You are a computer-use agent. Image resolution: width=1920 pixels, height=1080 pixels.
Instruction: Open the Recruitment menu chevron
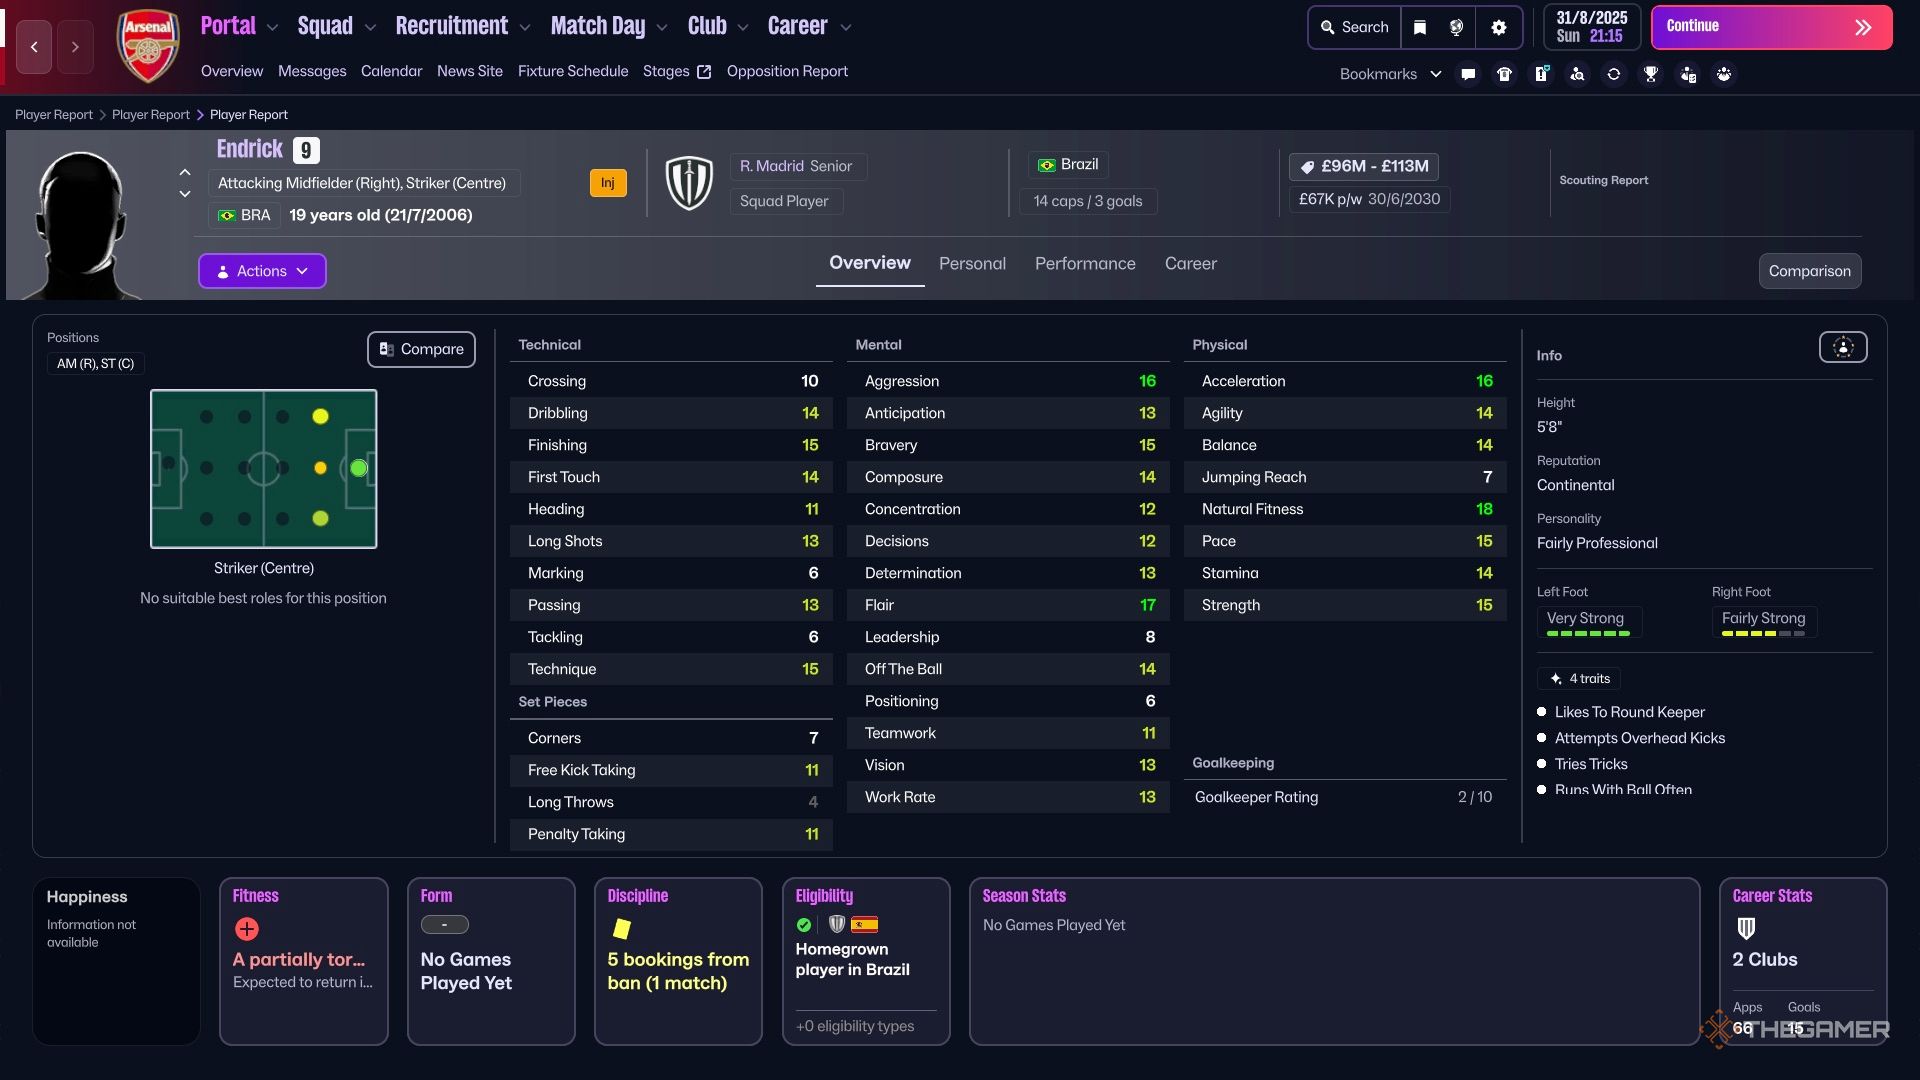click(525, 28)
